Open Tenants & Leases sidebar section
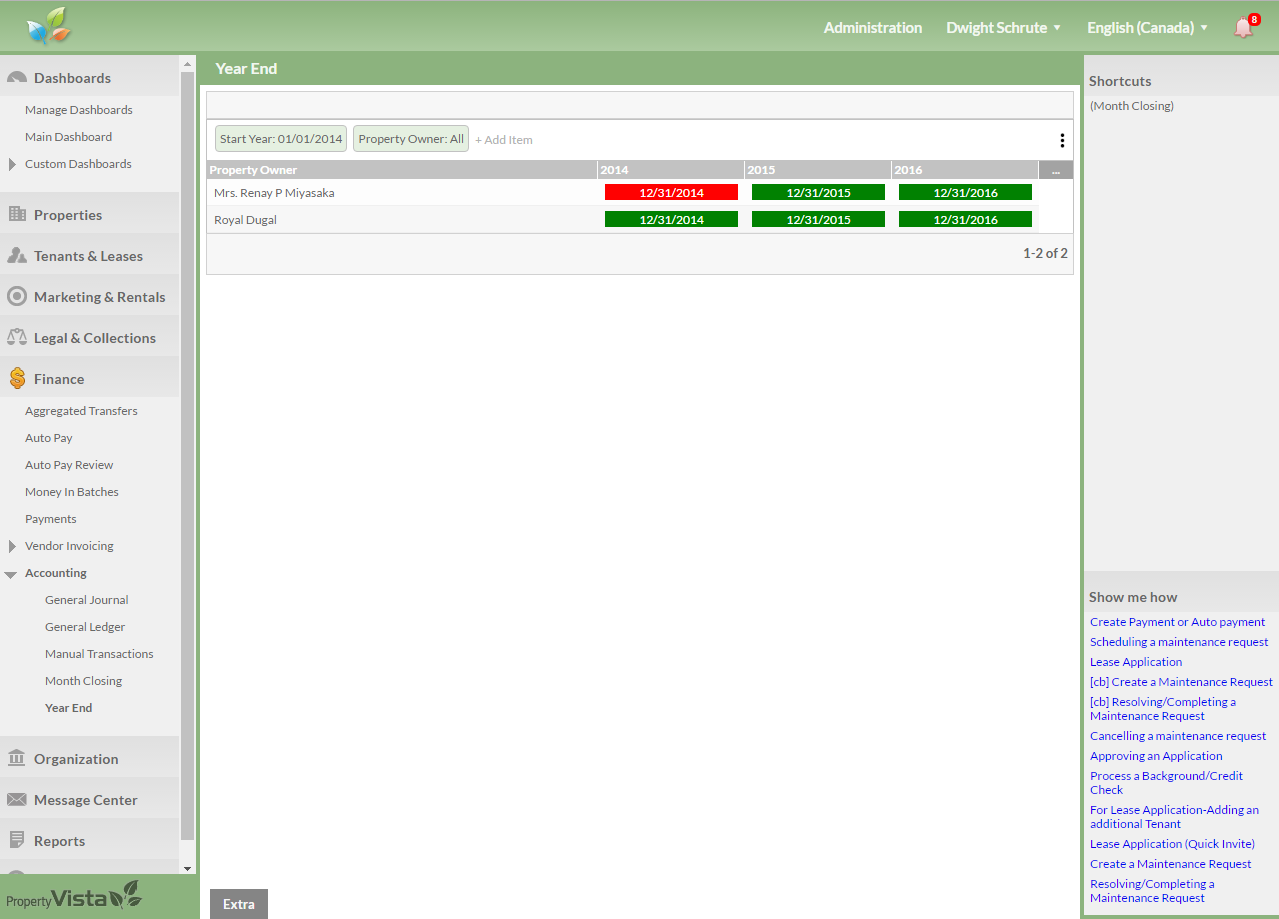 [87, 256]
